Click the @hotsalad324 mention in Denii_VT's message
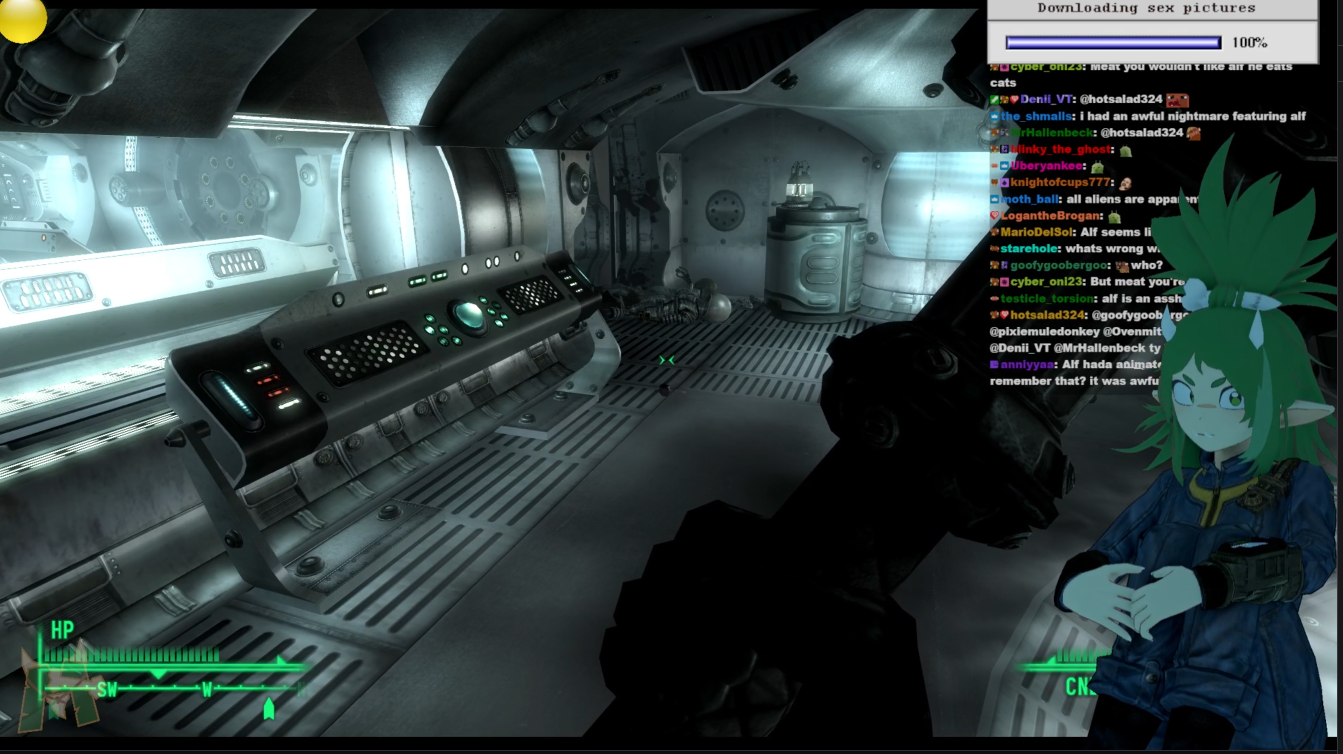 point(1122,100)
